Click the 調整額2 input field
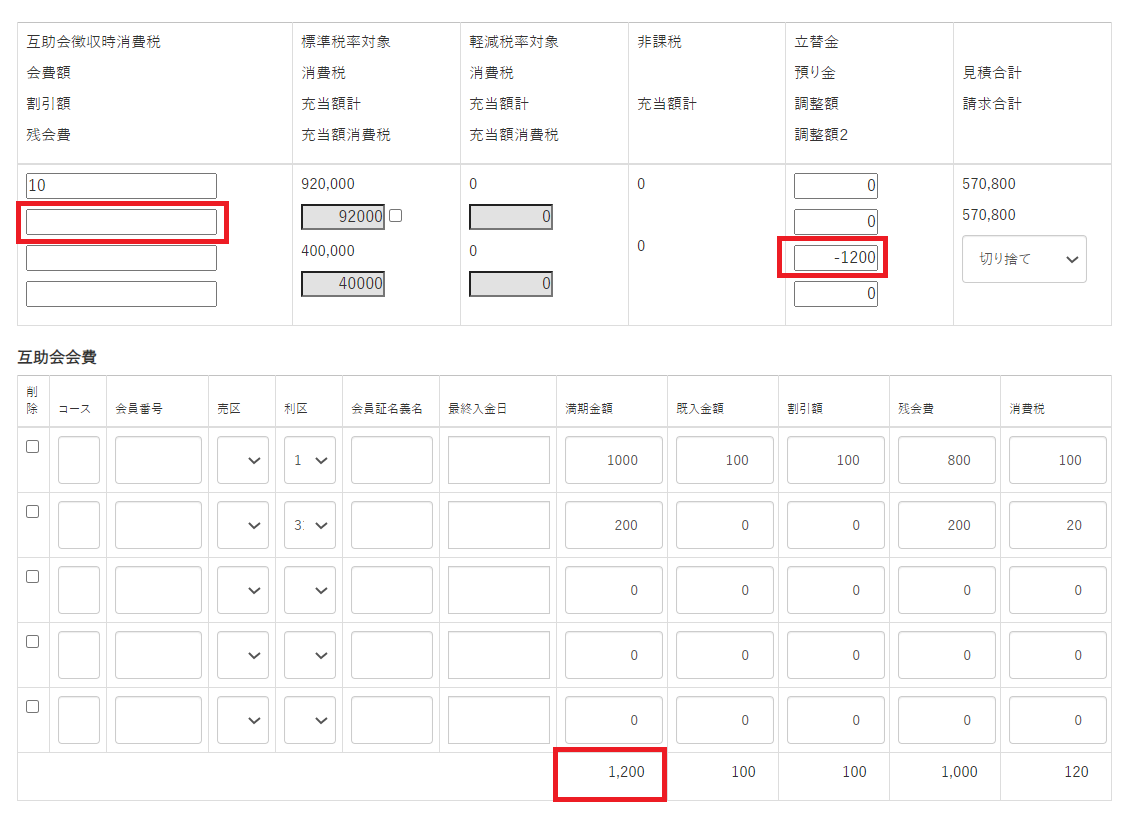This screenshot has width=1133, height=820. [x=835, y=294]
